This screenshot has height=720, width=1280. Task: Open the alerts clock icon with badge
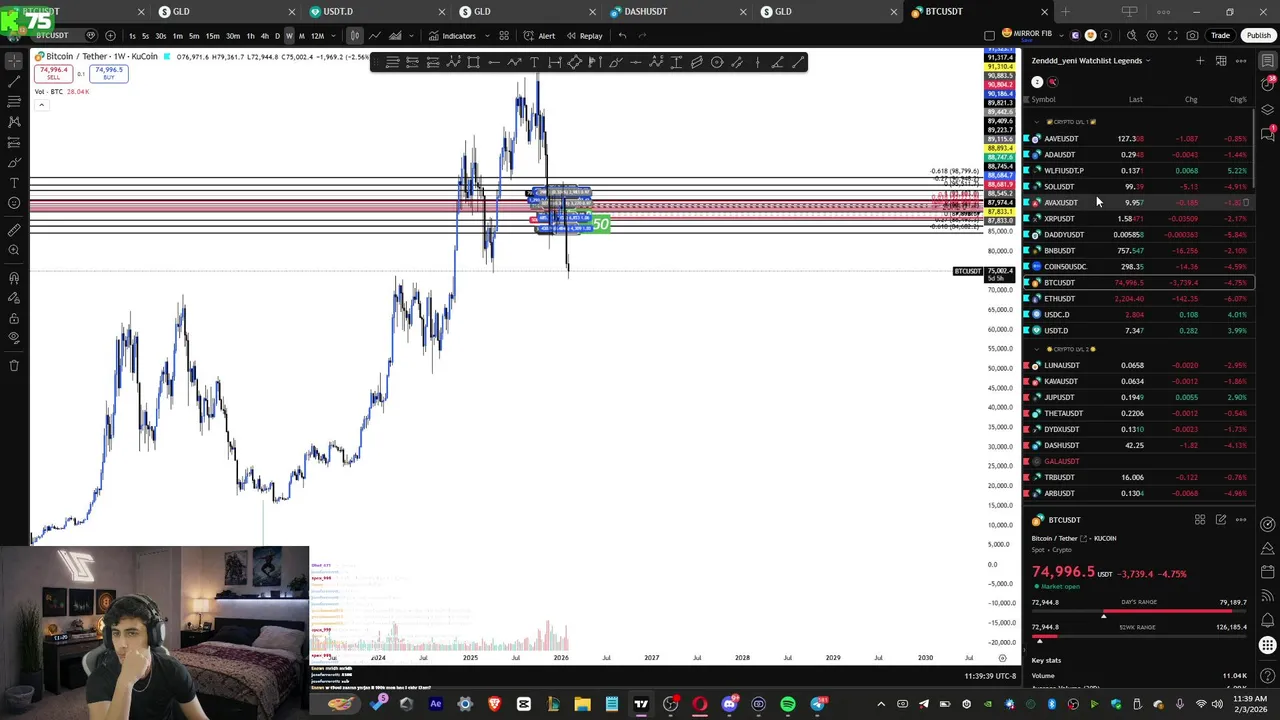pyautogui.click(x=1268, y=85)
